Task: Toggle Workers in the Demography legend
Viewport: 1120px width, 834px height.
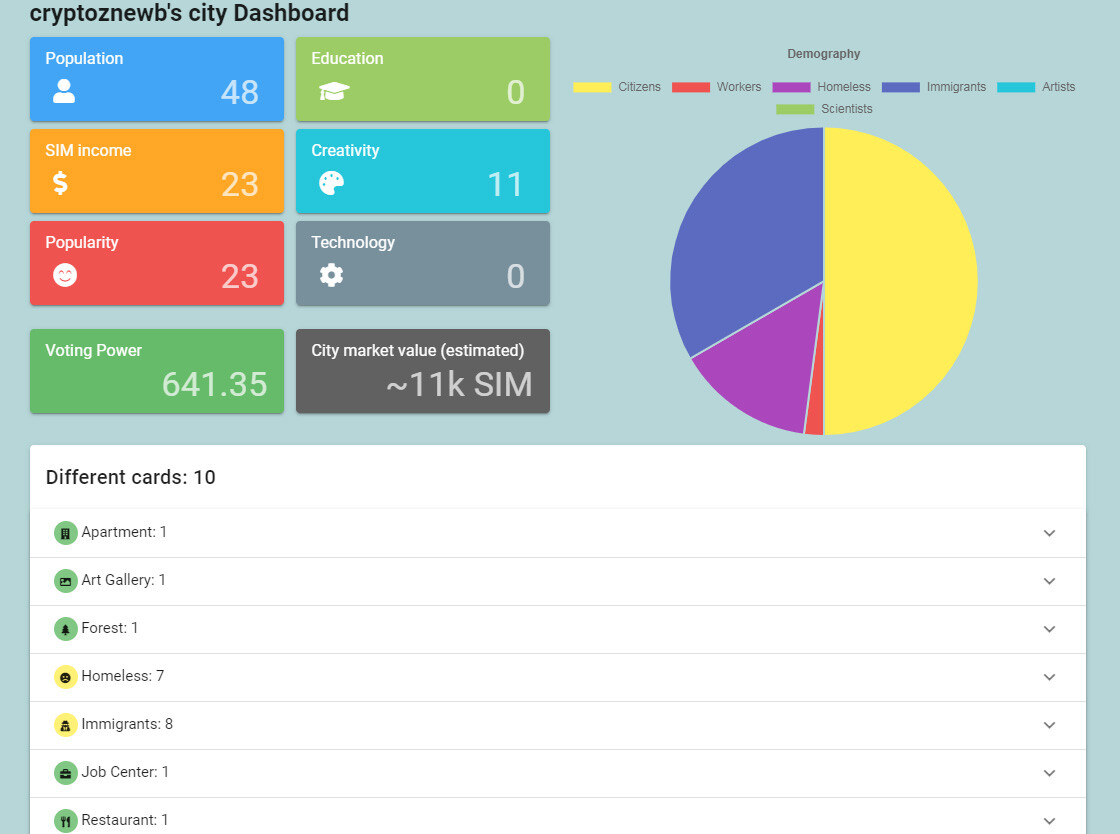Action: tap(716, 87)
